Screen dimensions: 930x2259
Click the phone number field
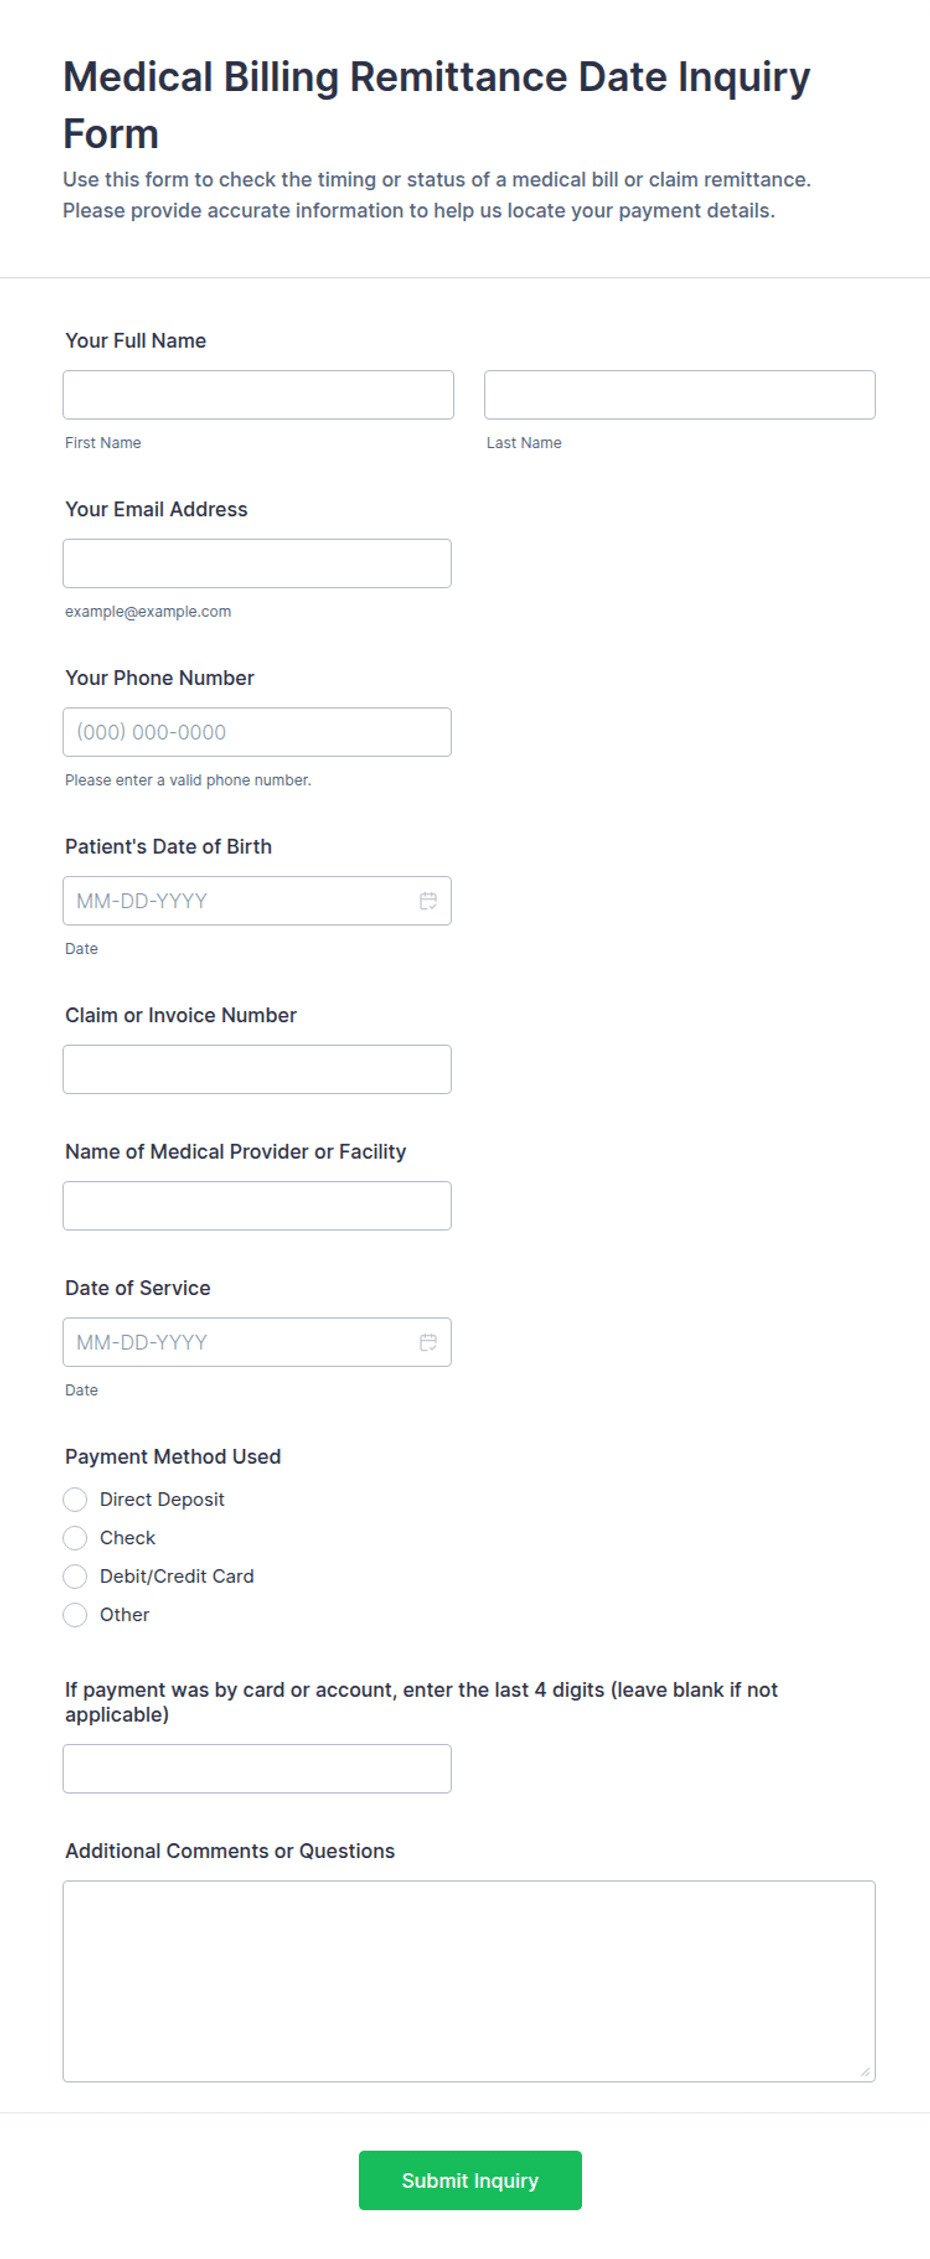point(257,732)
